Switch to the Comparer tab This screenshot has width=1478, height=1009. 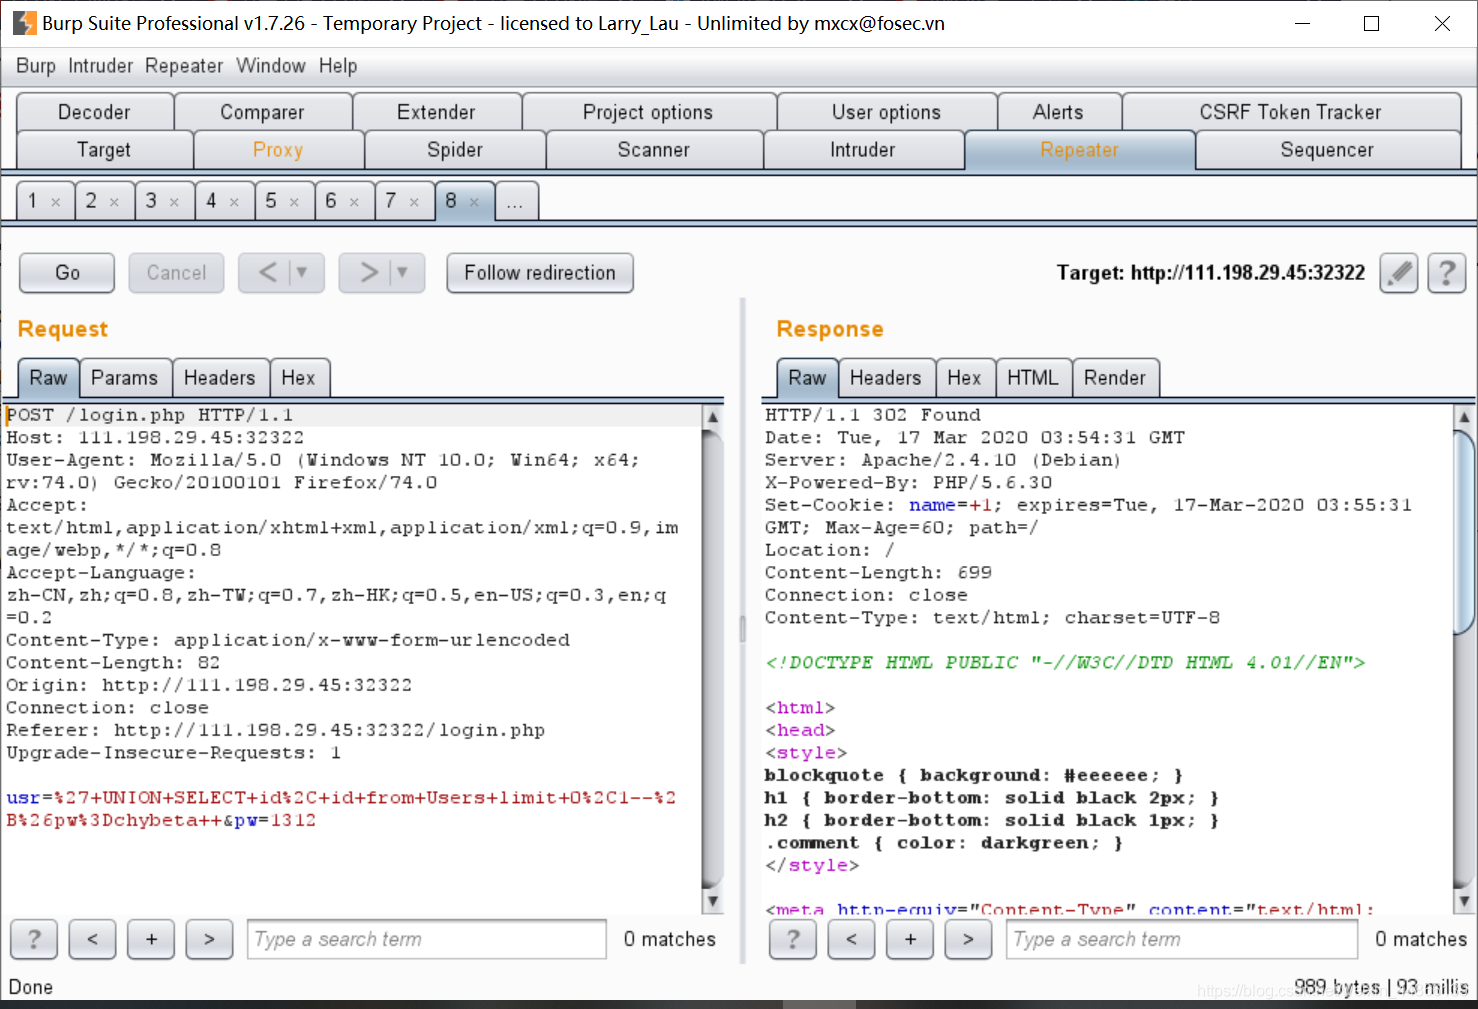coord(263,112)
